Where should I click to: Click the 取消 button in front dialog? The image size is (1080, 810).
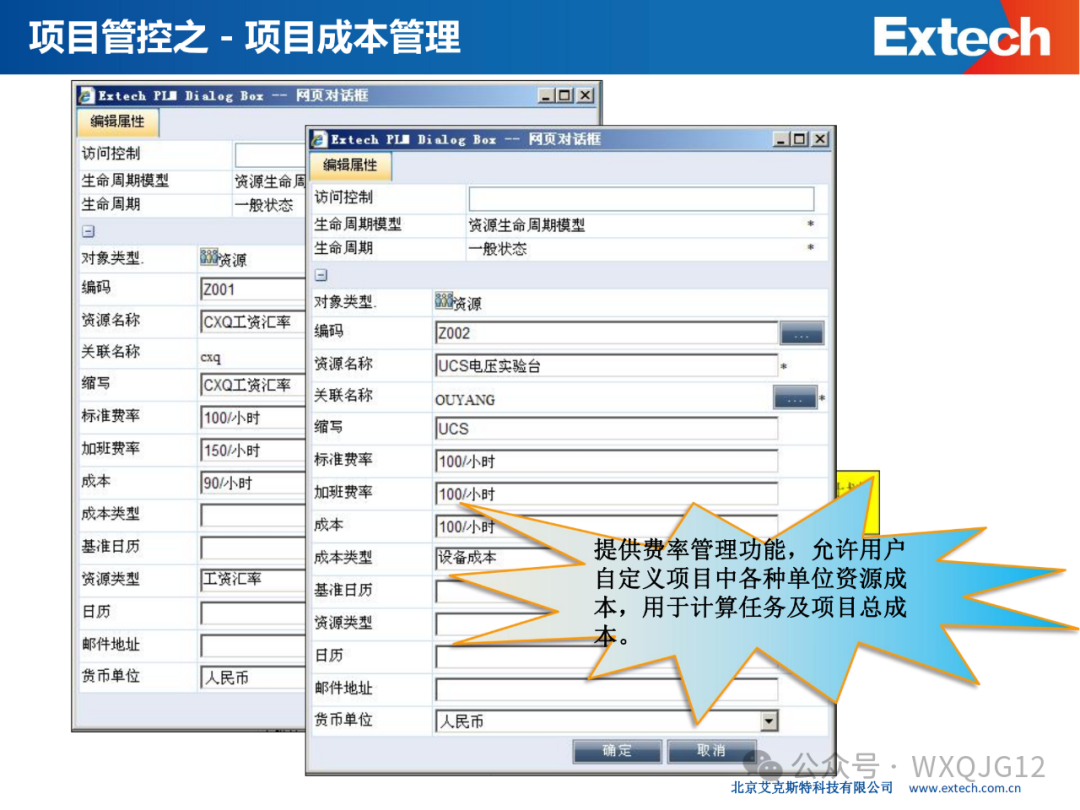(712, 751)
